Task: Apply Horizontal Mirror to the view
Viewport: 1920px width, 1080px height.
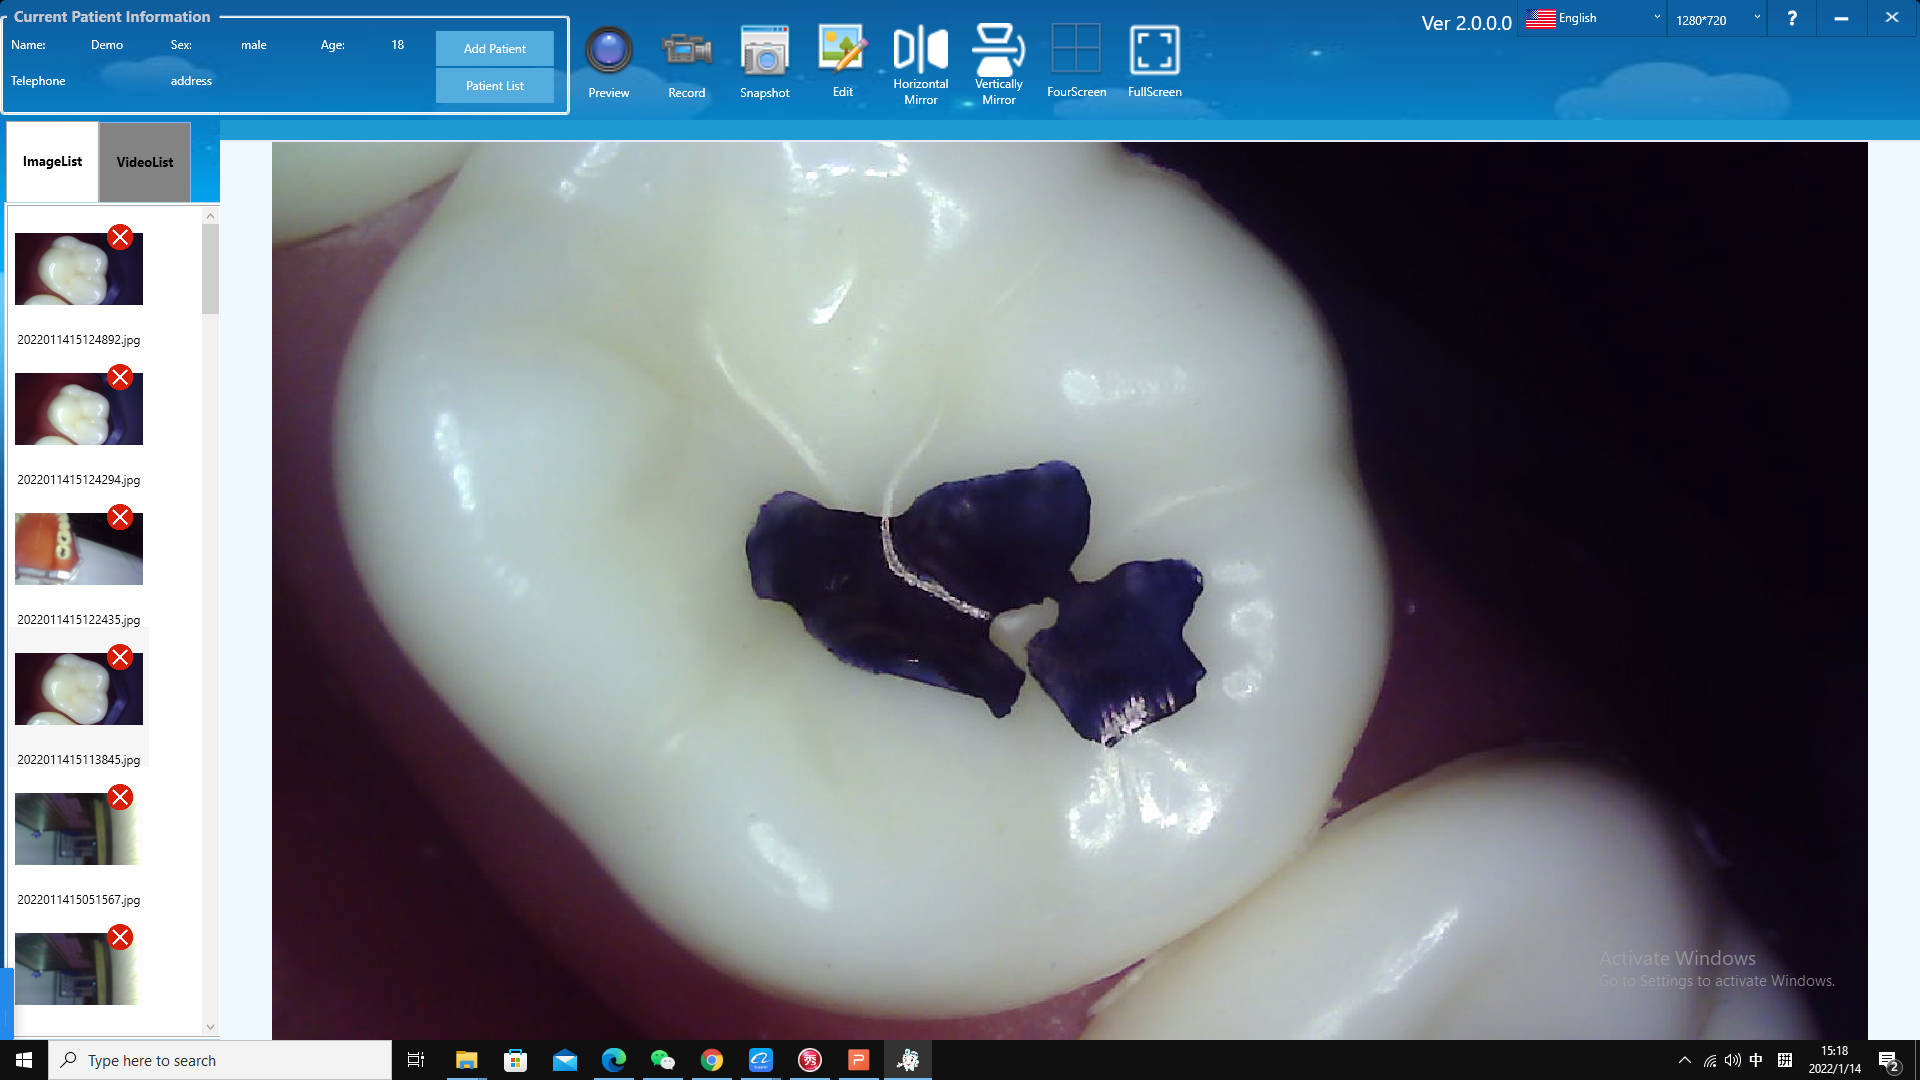Action: [920, 50]
